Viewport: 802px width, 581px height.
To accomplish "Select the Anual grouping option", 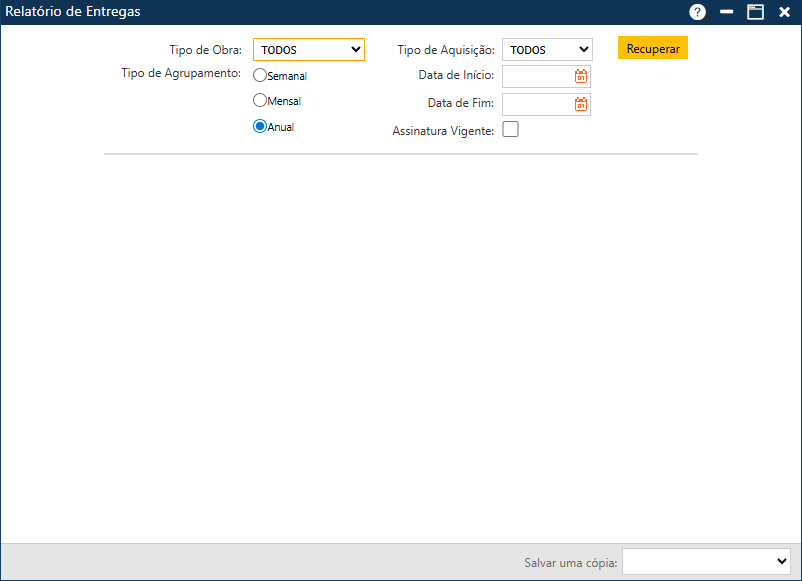I will [259, 126].
